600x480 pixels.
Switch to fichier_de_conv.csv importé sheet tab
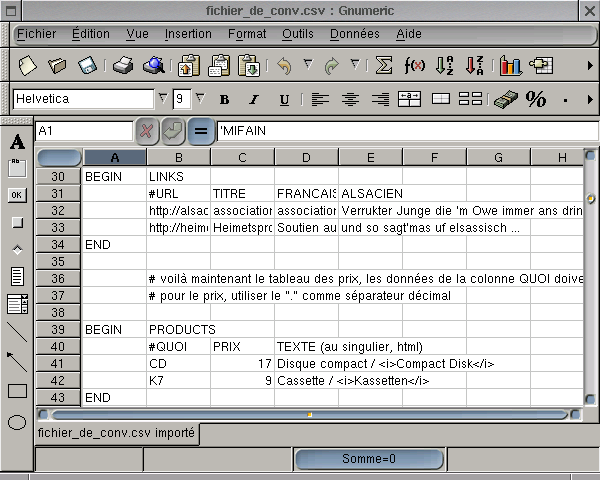tap(114, 432)
